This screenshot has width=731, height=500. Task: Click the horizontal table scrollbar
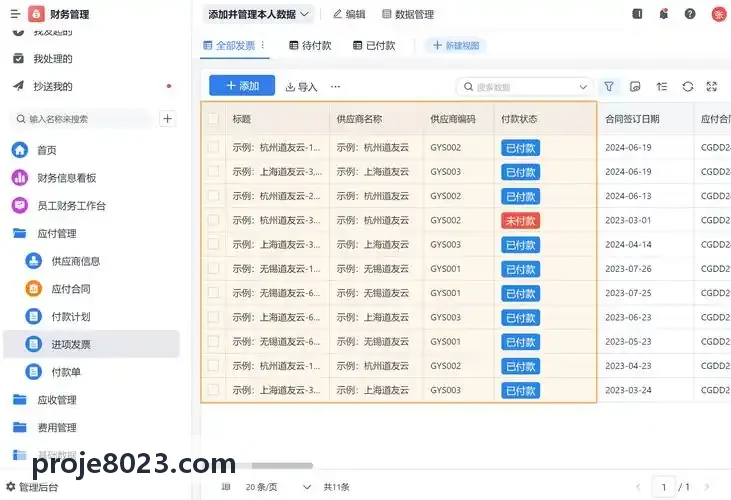tap(282, 466)
